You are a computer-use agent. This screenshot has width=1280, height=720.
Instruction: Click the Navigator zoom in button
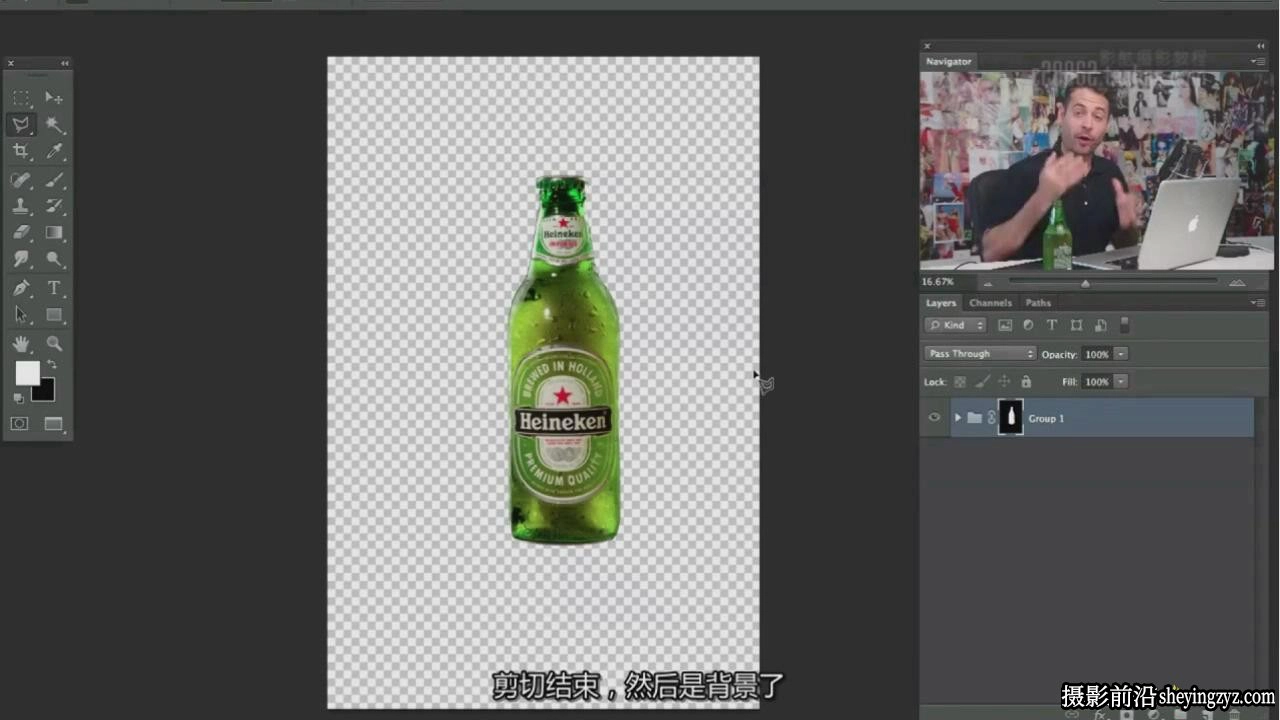coord(1237,283)
